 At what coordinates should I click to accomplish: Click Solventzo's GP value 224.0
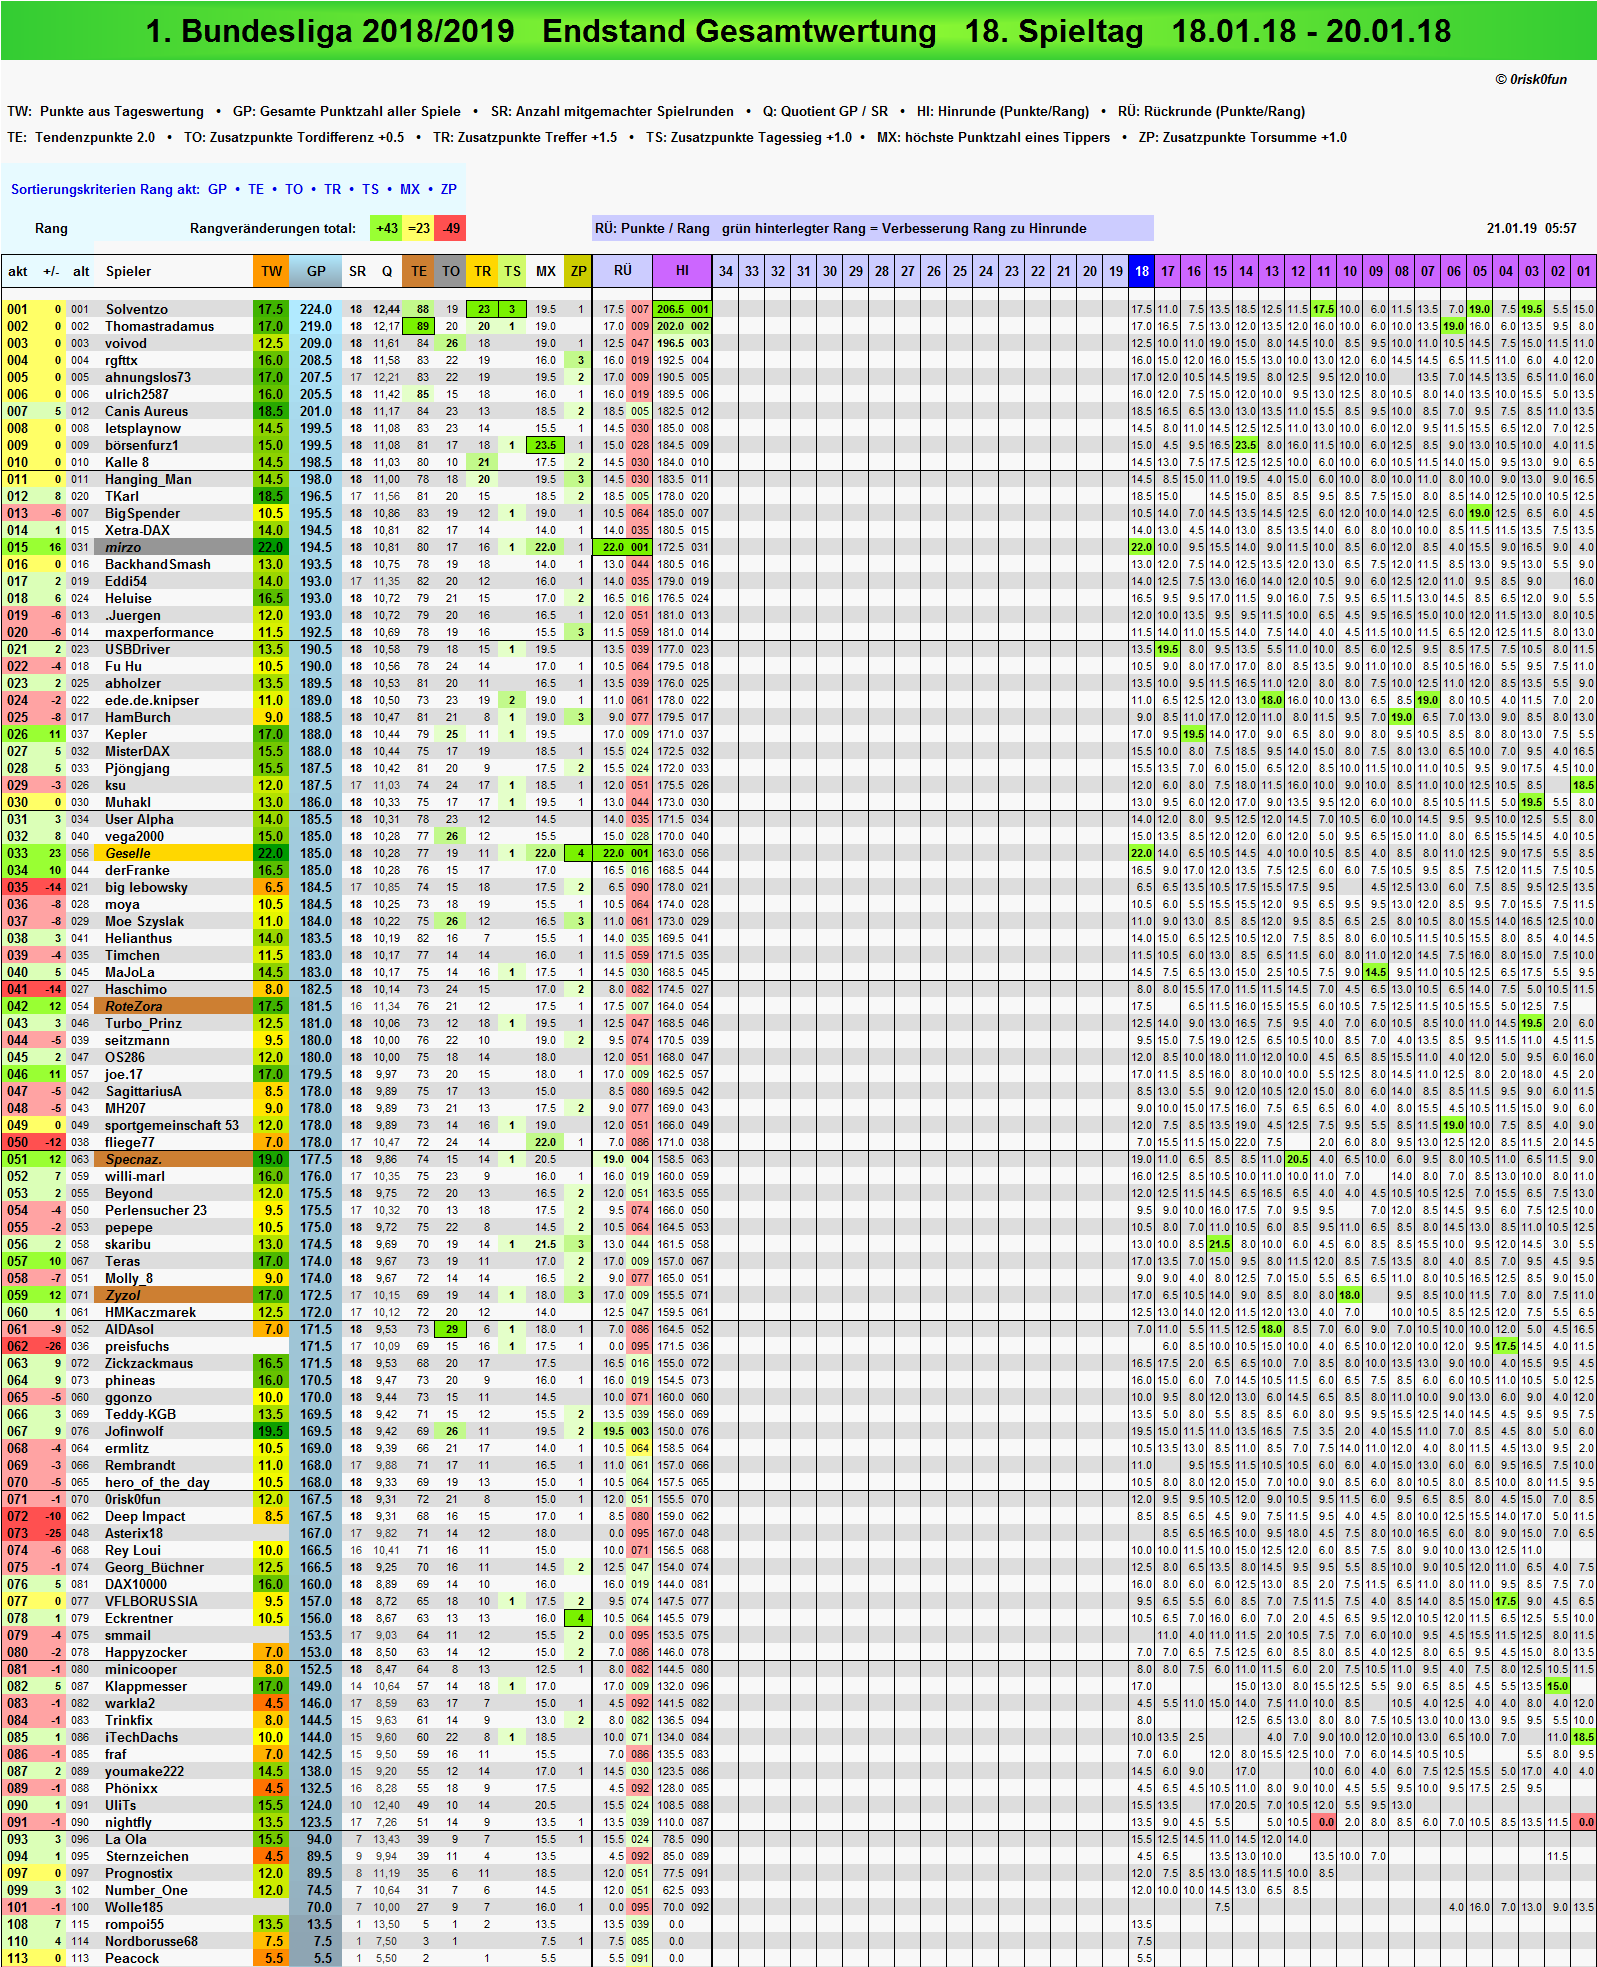(316, 309)
